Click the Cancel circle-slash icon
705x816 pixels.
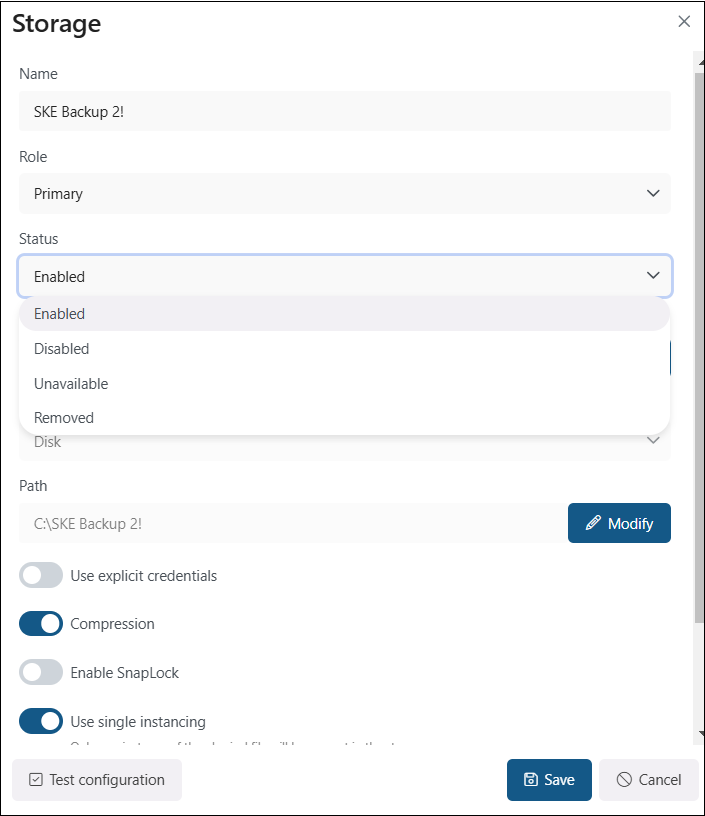[x=623, y=780]
